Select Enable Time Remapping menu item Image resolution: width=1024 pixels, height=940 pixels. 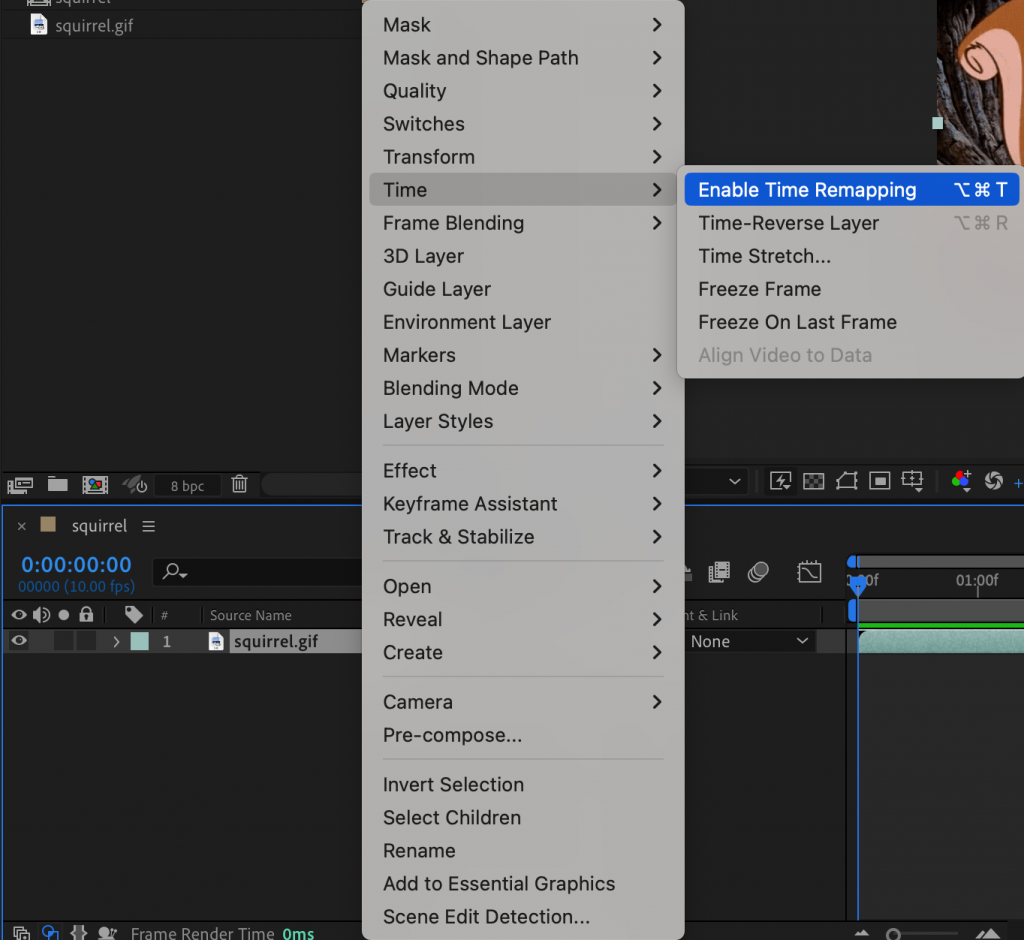point(807,189)
